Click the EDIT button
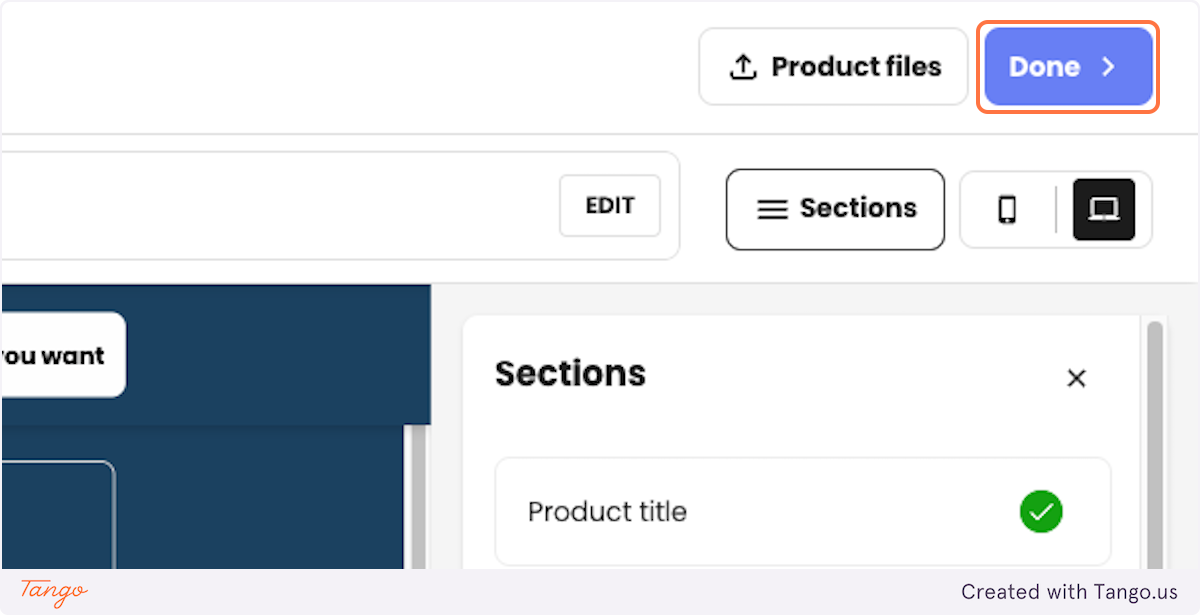 click(x=610, y=206)
